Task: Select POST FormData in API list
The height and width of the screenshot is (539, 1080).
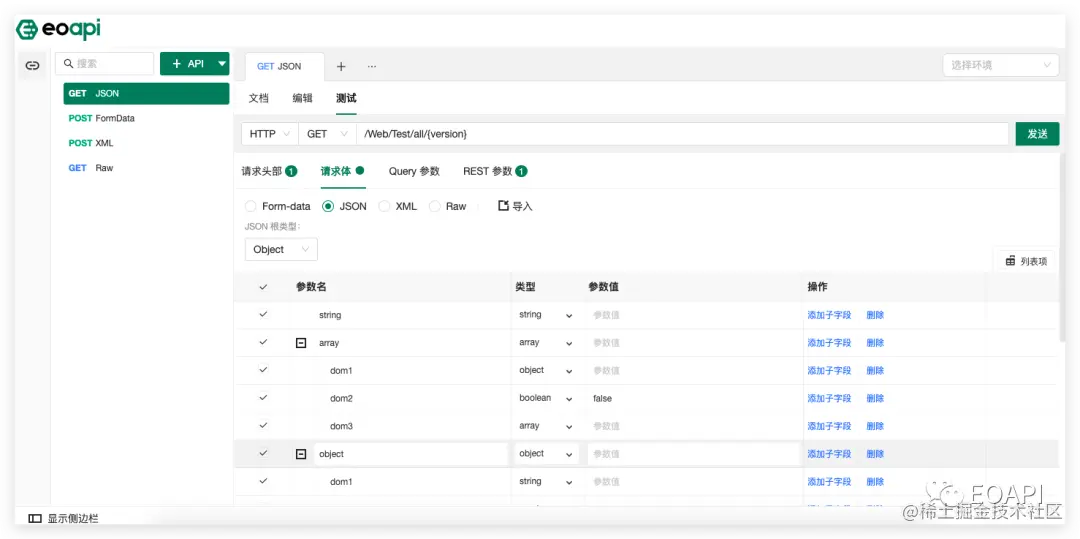Action: 146,118
